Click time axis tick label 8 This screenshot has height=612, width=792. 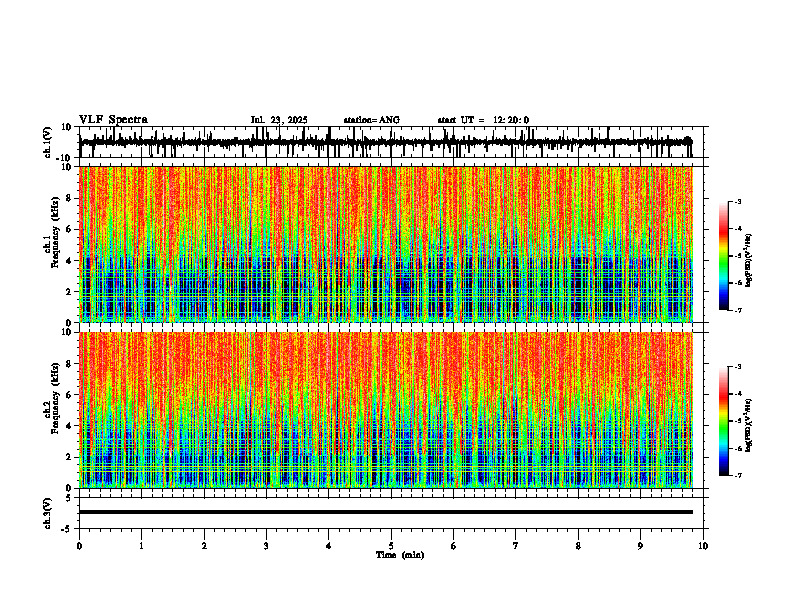(x=578, y=546)
